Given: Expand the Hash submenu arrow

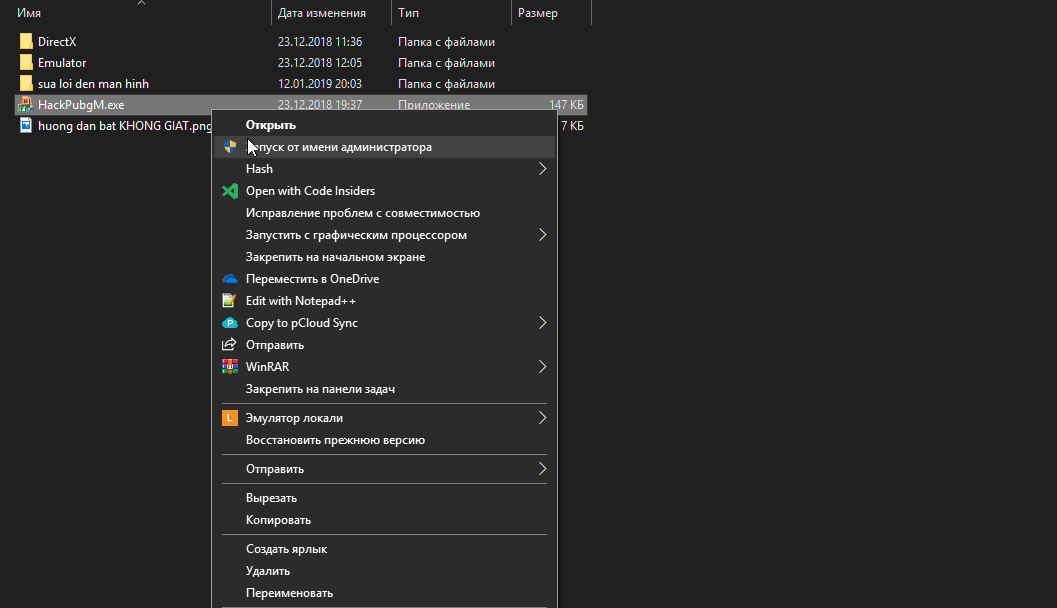Looking at the screenshot, I should tap(542, 169).
